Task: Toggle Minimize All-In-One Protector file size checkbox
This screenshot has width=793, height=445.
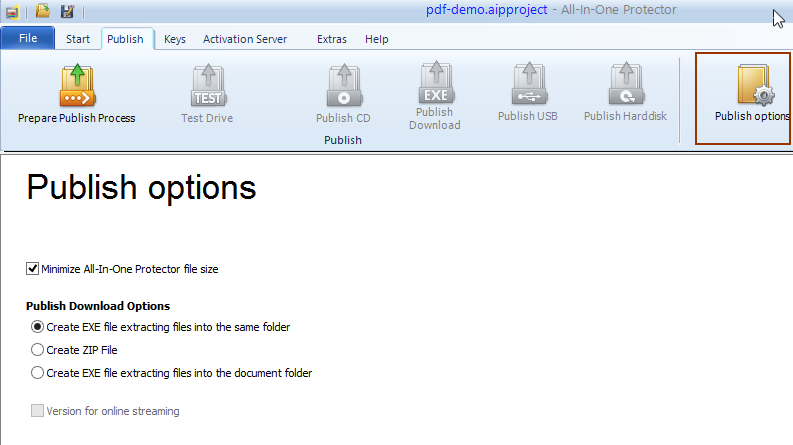Action: click(32, 269)
